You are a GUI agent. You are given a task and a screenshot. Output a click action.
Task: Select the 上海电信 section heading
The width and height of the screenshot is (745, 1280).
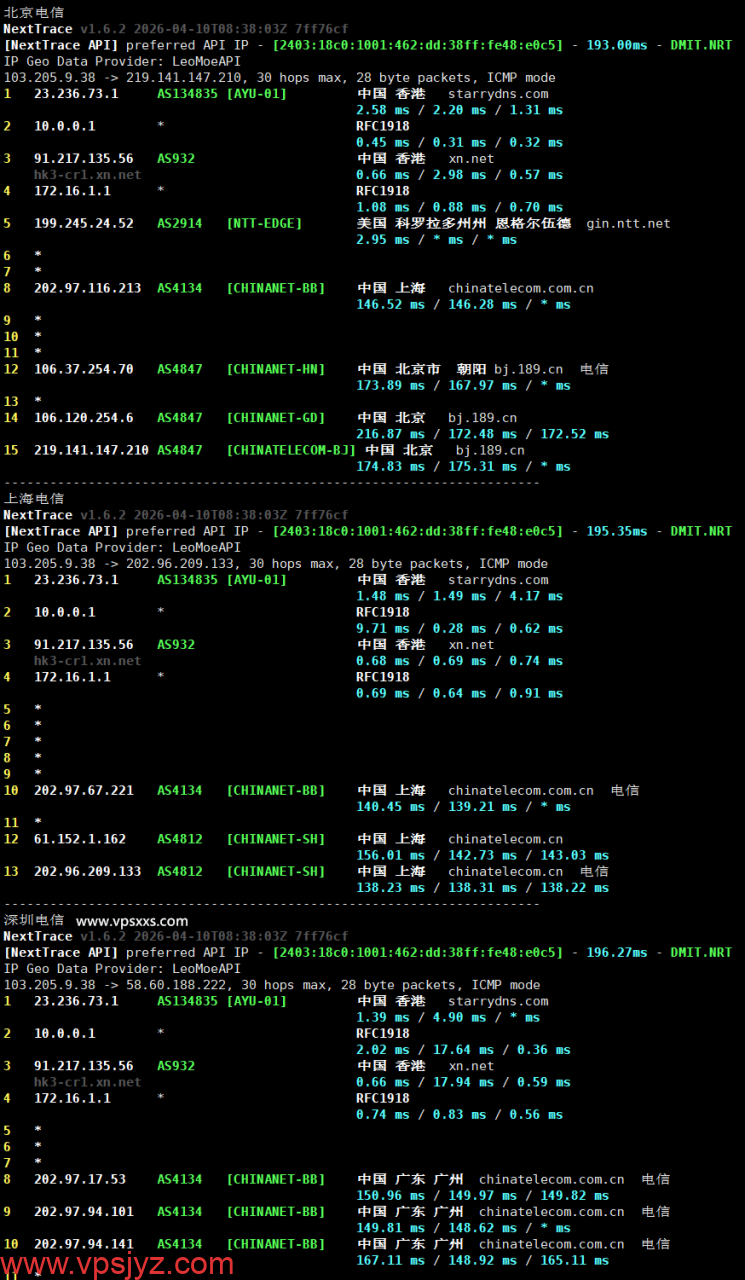pyautogui.click(x=34, y=498)
